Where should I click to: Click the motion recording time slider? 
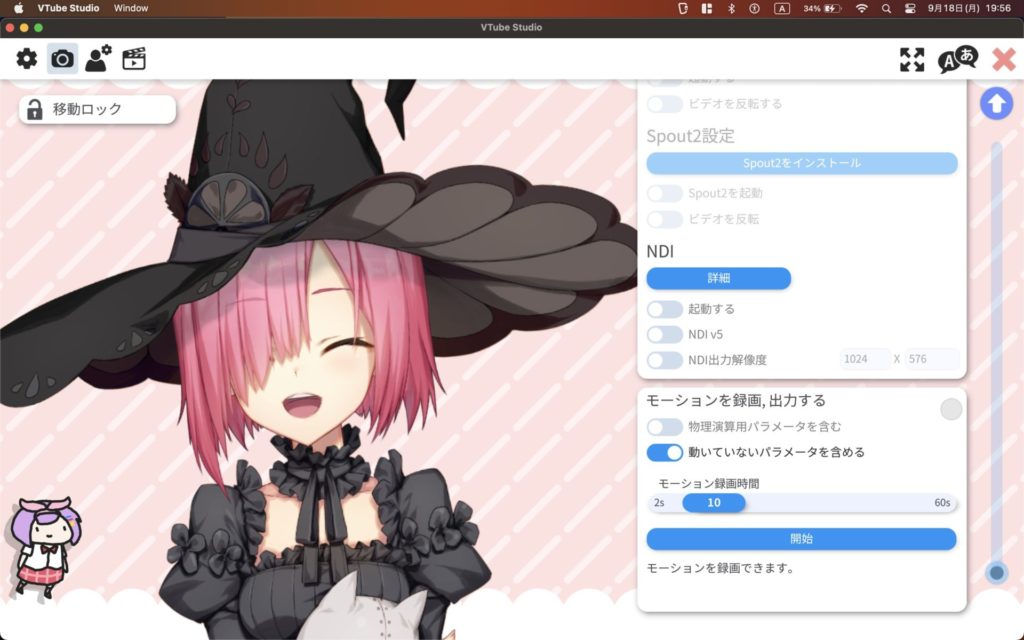(x=801, y=503)
